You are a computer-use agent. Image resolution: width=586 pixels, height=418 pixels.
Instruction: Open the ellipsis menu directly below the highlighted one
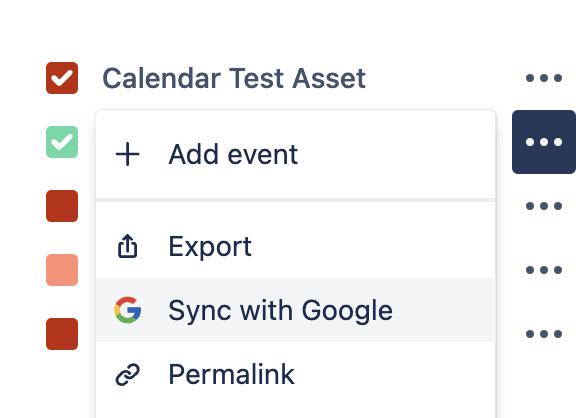coord(544,206)
